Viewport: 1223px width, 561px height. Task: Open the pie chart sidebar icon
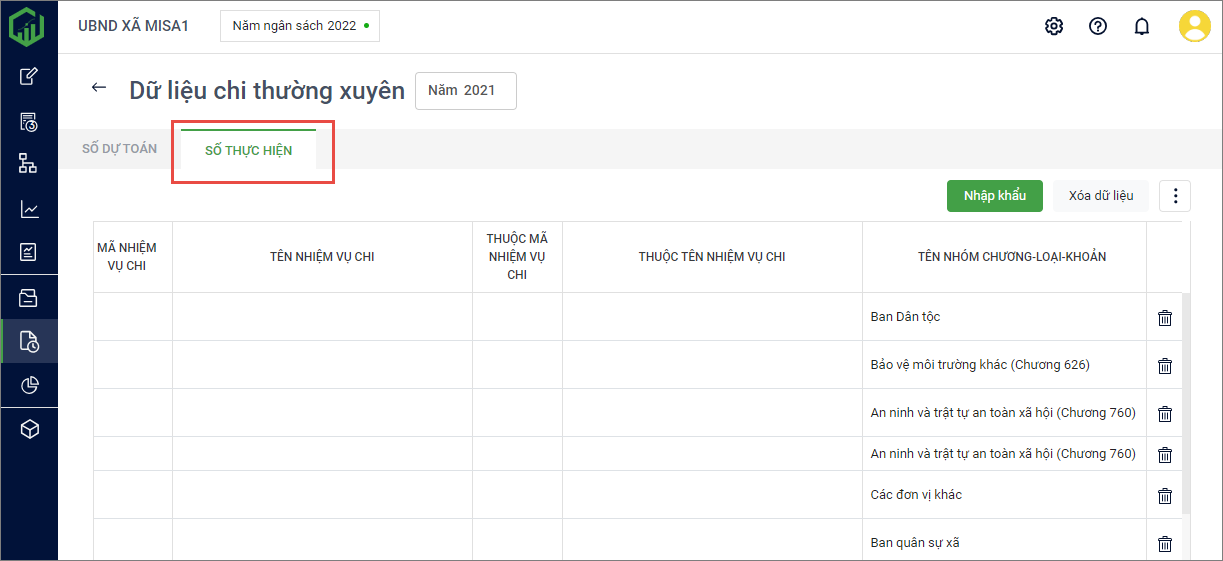click(x=29, y=385)
